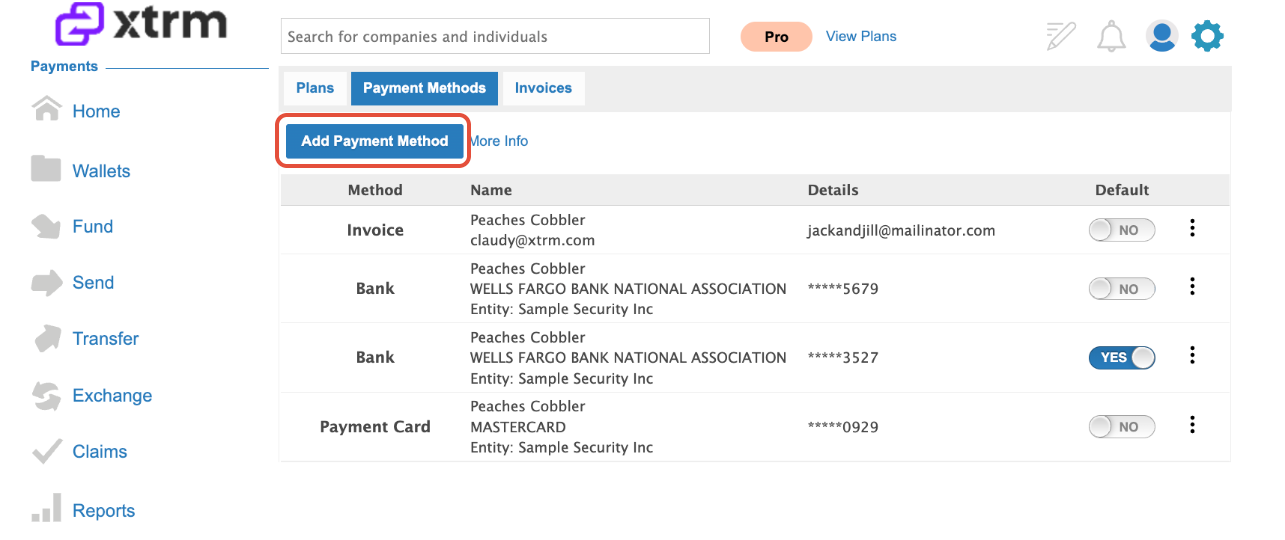Open options menu for bank ending 5679

coord(1192,287)
